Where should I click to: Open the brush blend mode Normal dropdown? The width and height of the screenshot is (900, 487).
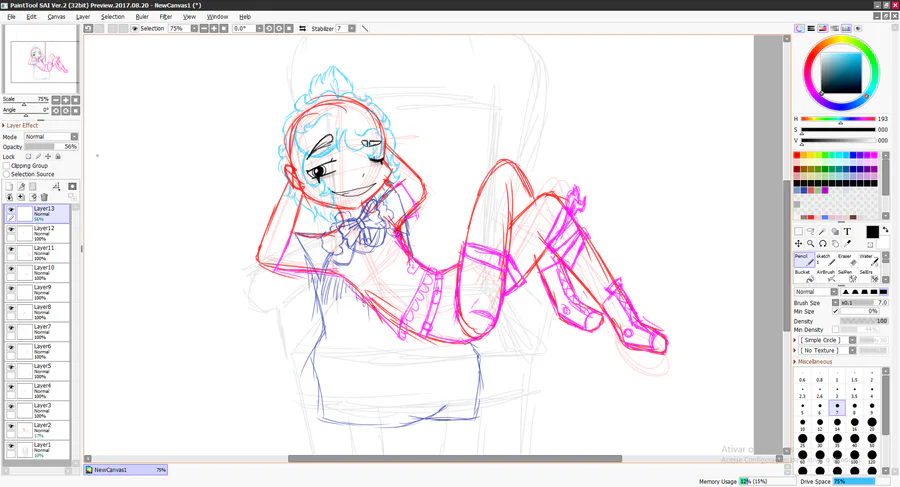coord(816,292)
